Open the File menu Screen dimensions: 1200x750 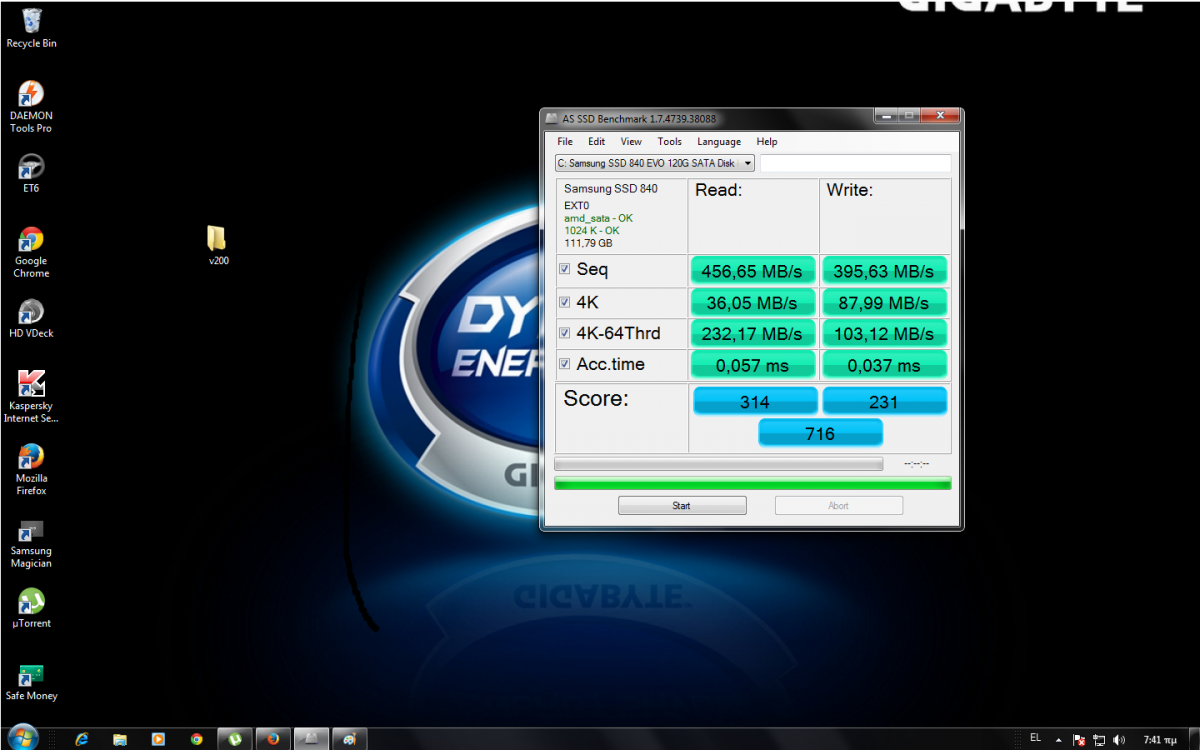point(565,142)
